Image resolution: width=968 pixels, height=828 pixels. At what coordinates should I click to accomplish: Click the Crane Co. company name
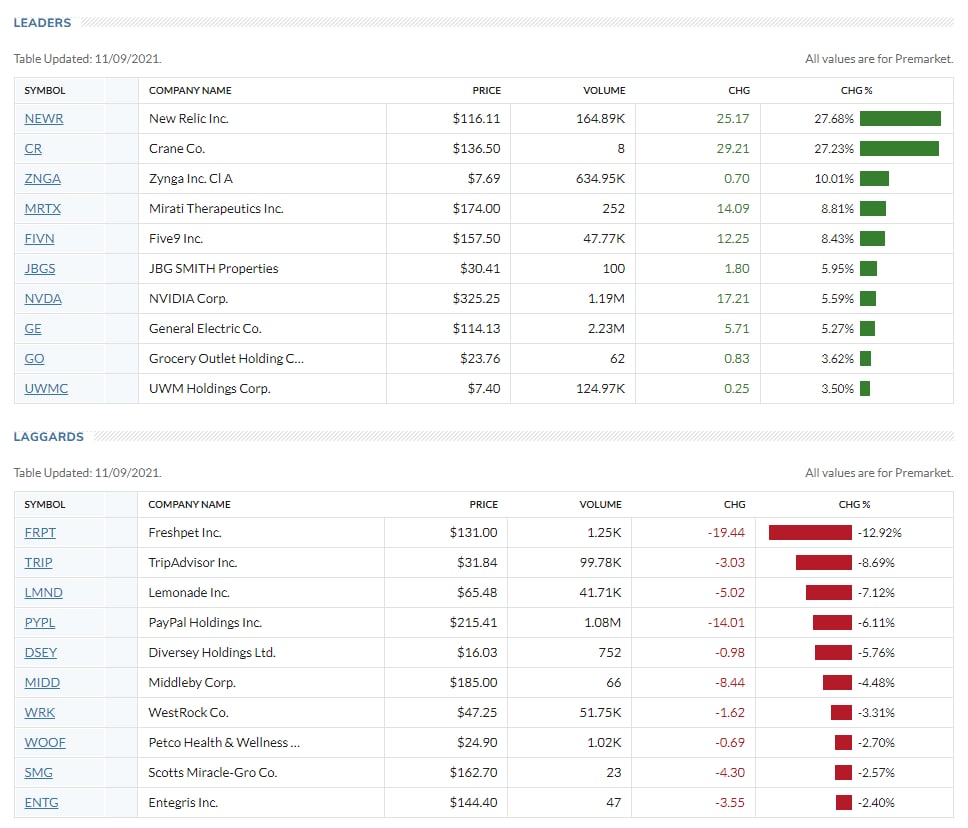pyautogui.click(x=177, y=149)
